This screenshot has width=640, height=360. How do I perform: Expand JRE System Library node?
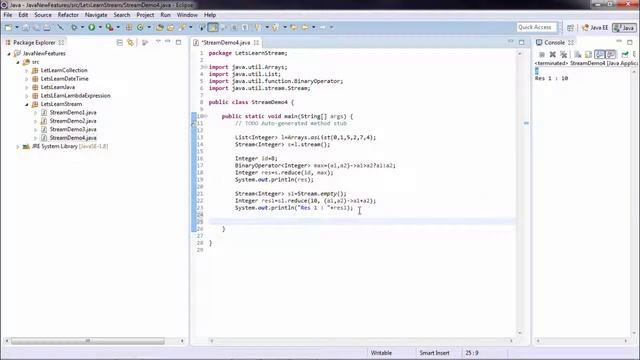pyautogui.click(x=18, y=147)
